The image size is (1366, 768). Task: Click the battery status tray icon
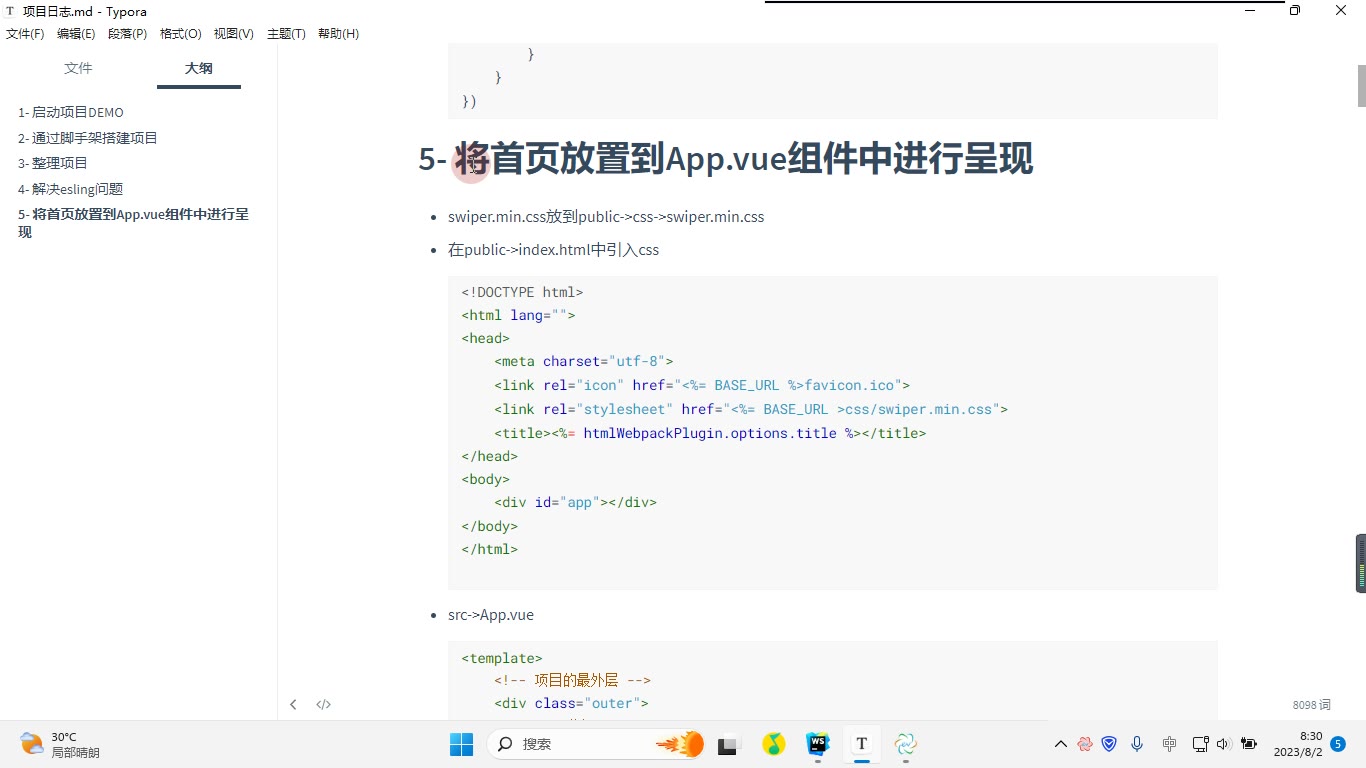pyautogui.click(x=1248, y=744)
